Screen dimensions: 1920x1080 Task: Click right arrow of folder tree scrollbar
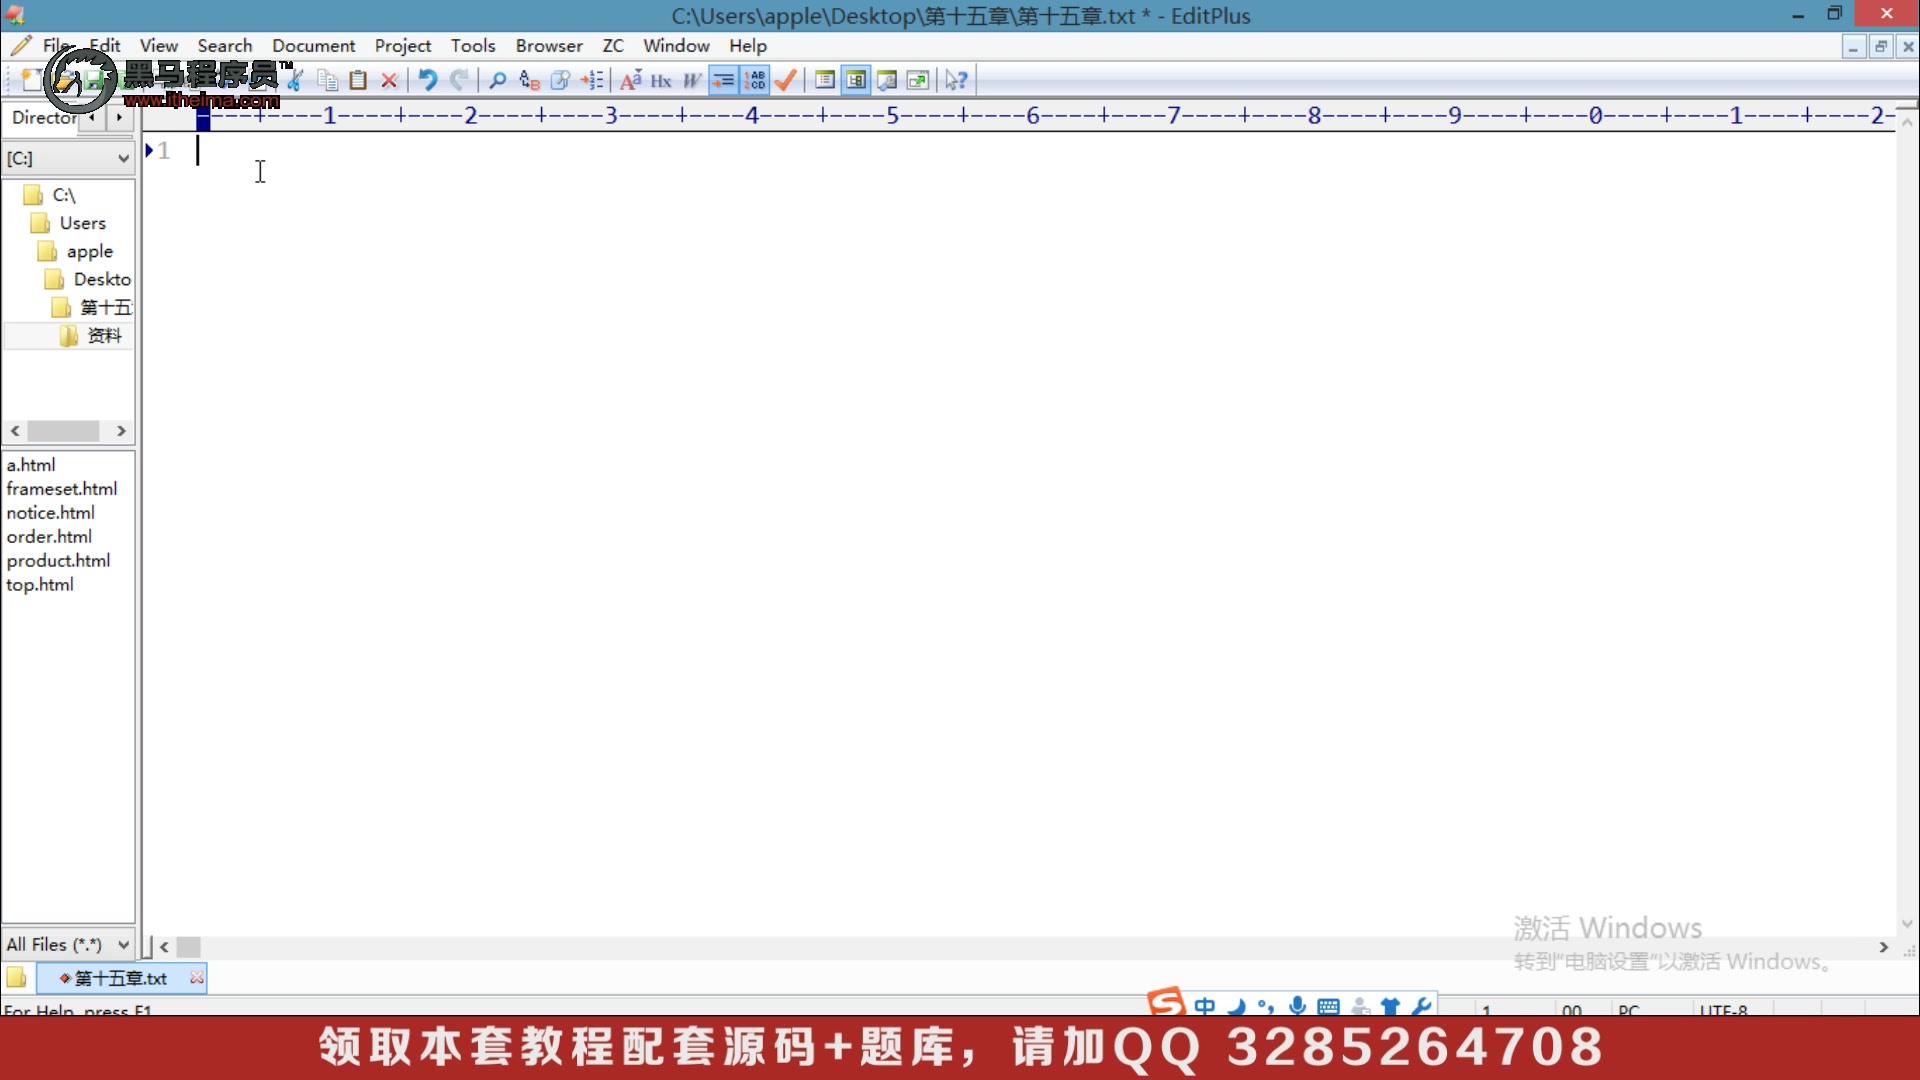[x=121, y=431]
